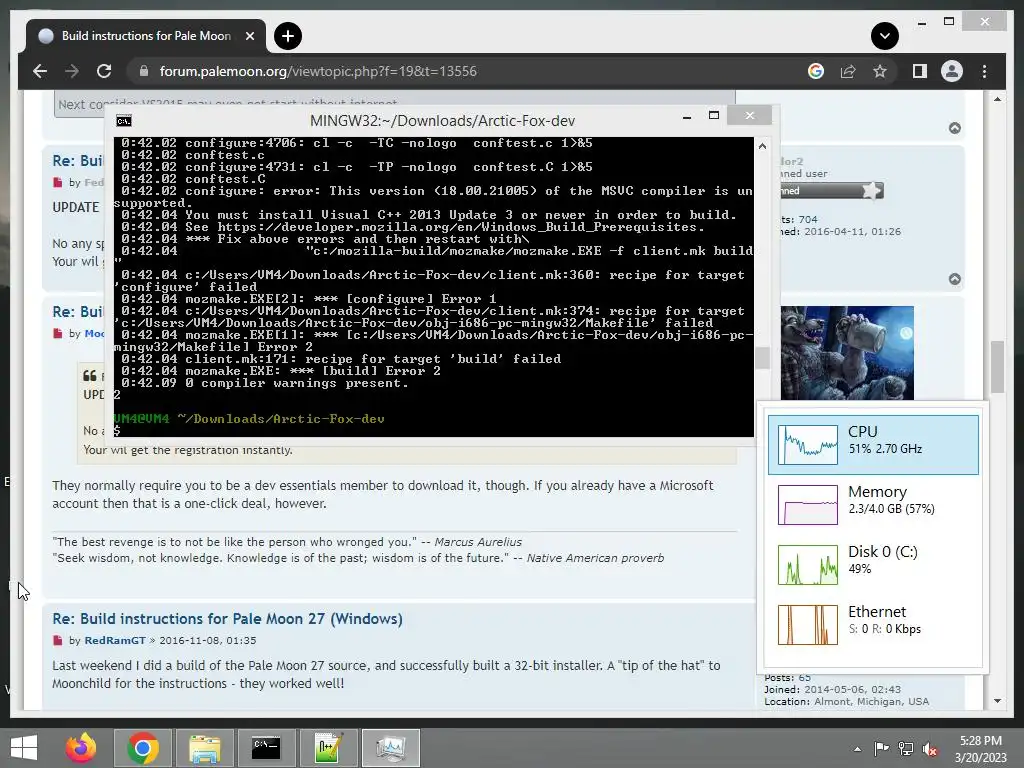Maximize the MINGW32 terminal window
Screen dimensions: 1024x768
(714, 116)
